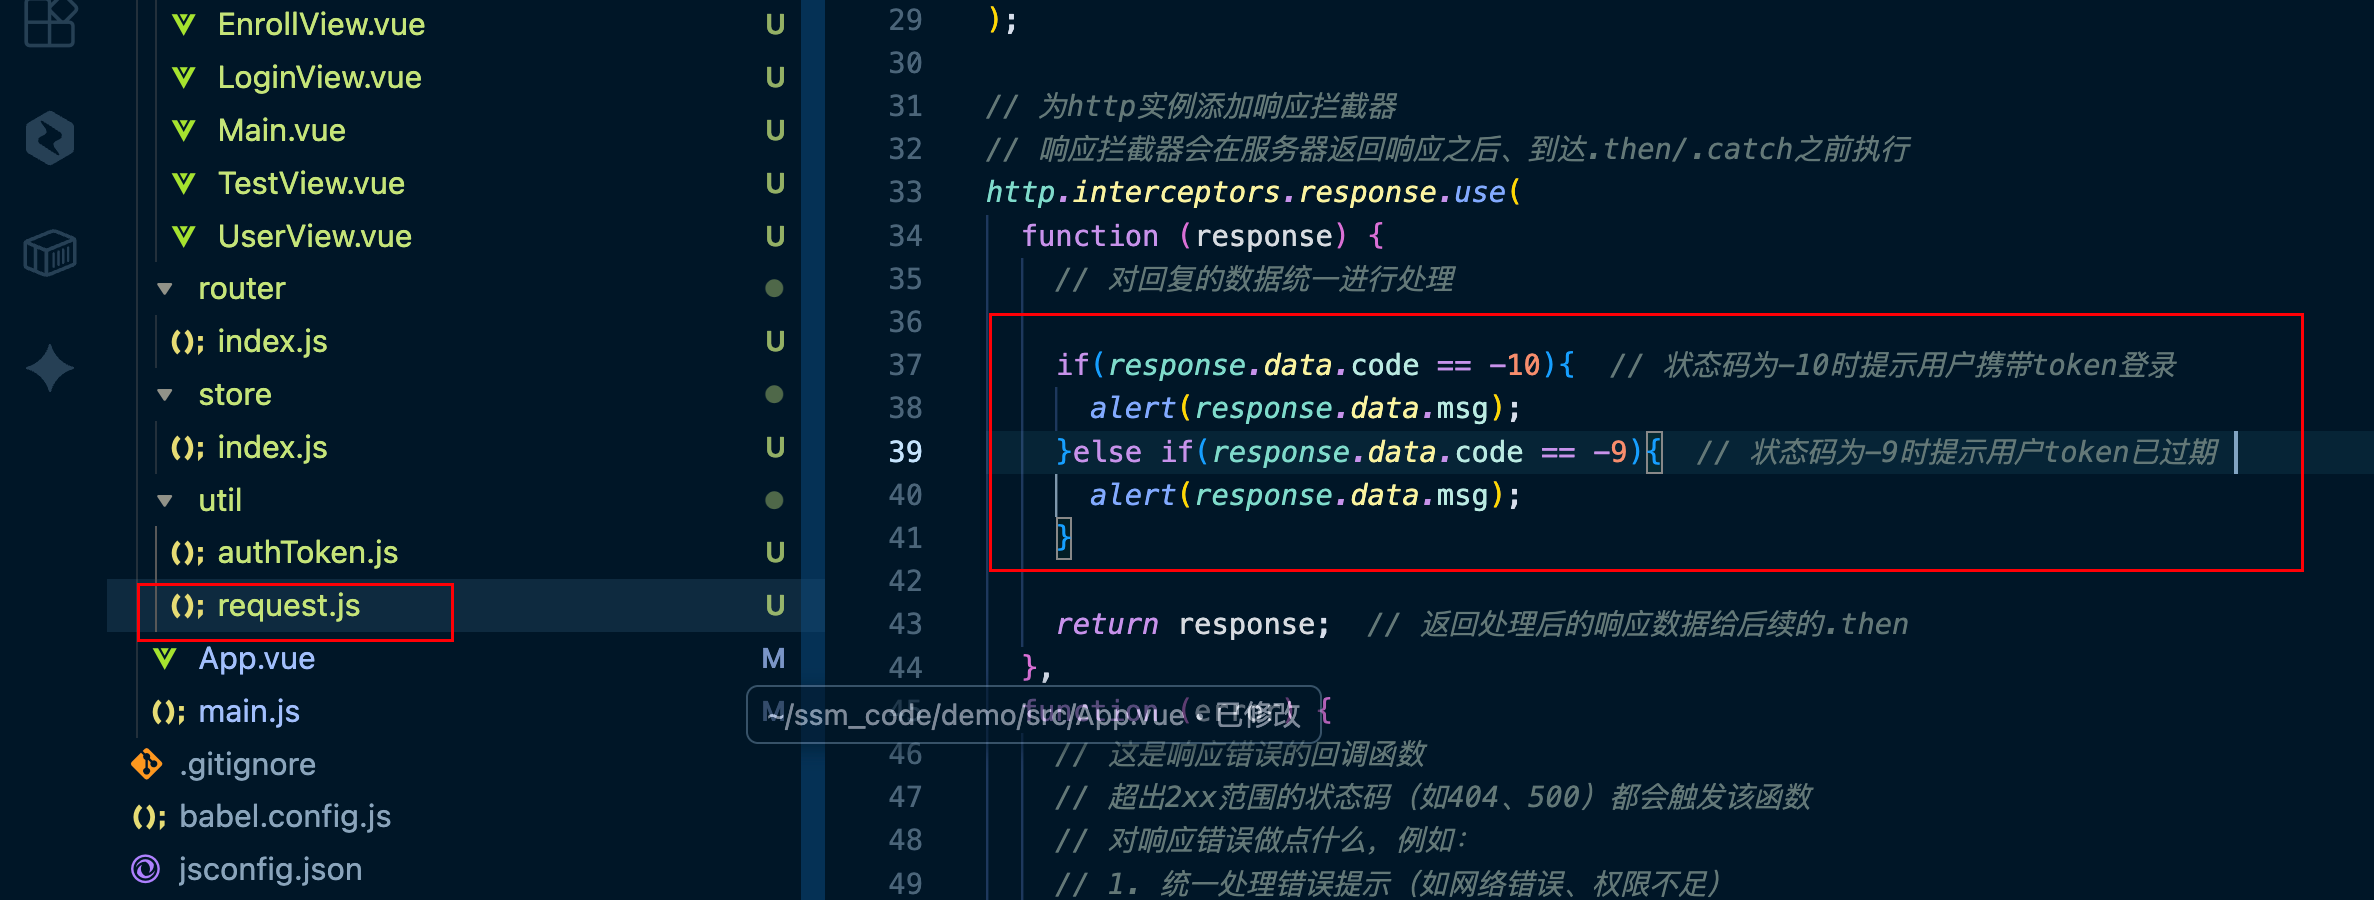
Task: Click the closing brace on line 41
Action: pyautogui.click(x=1064, y=538)
